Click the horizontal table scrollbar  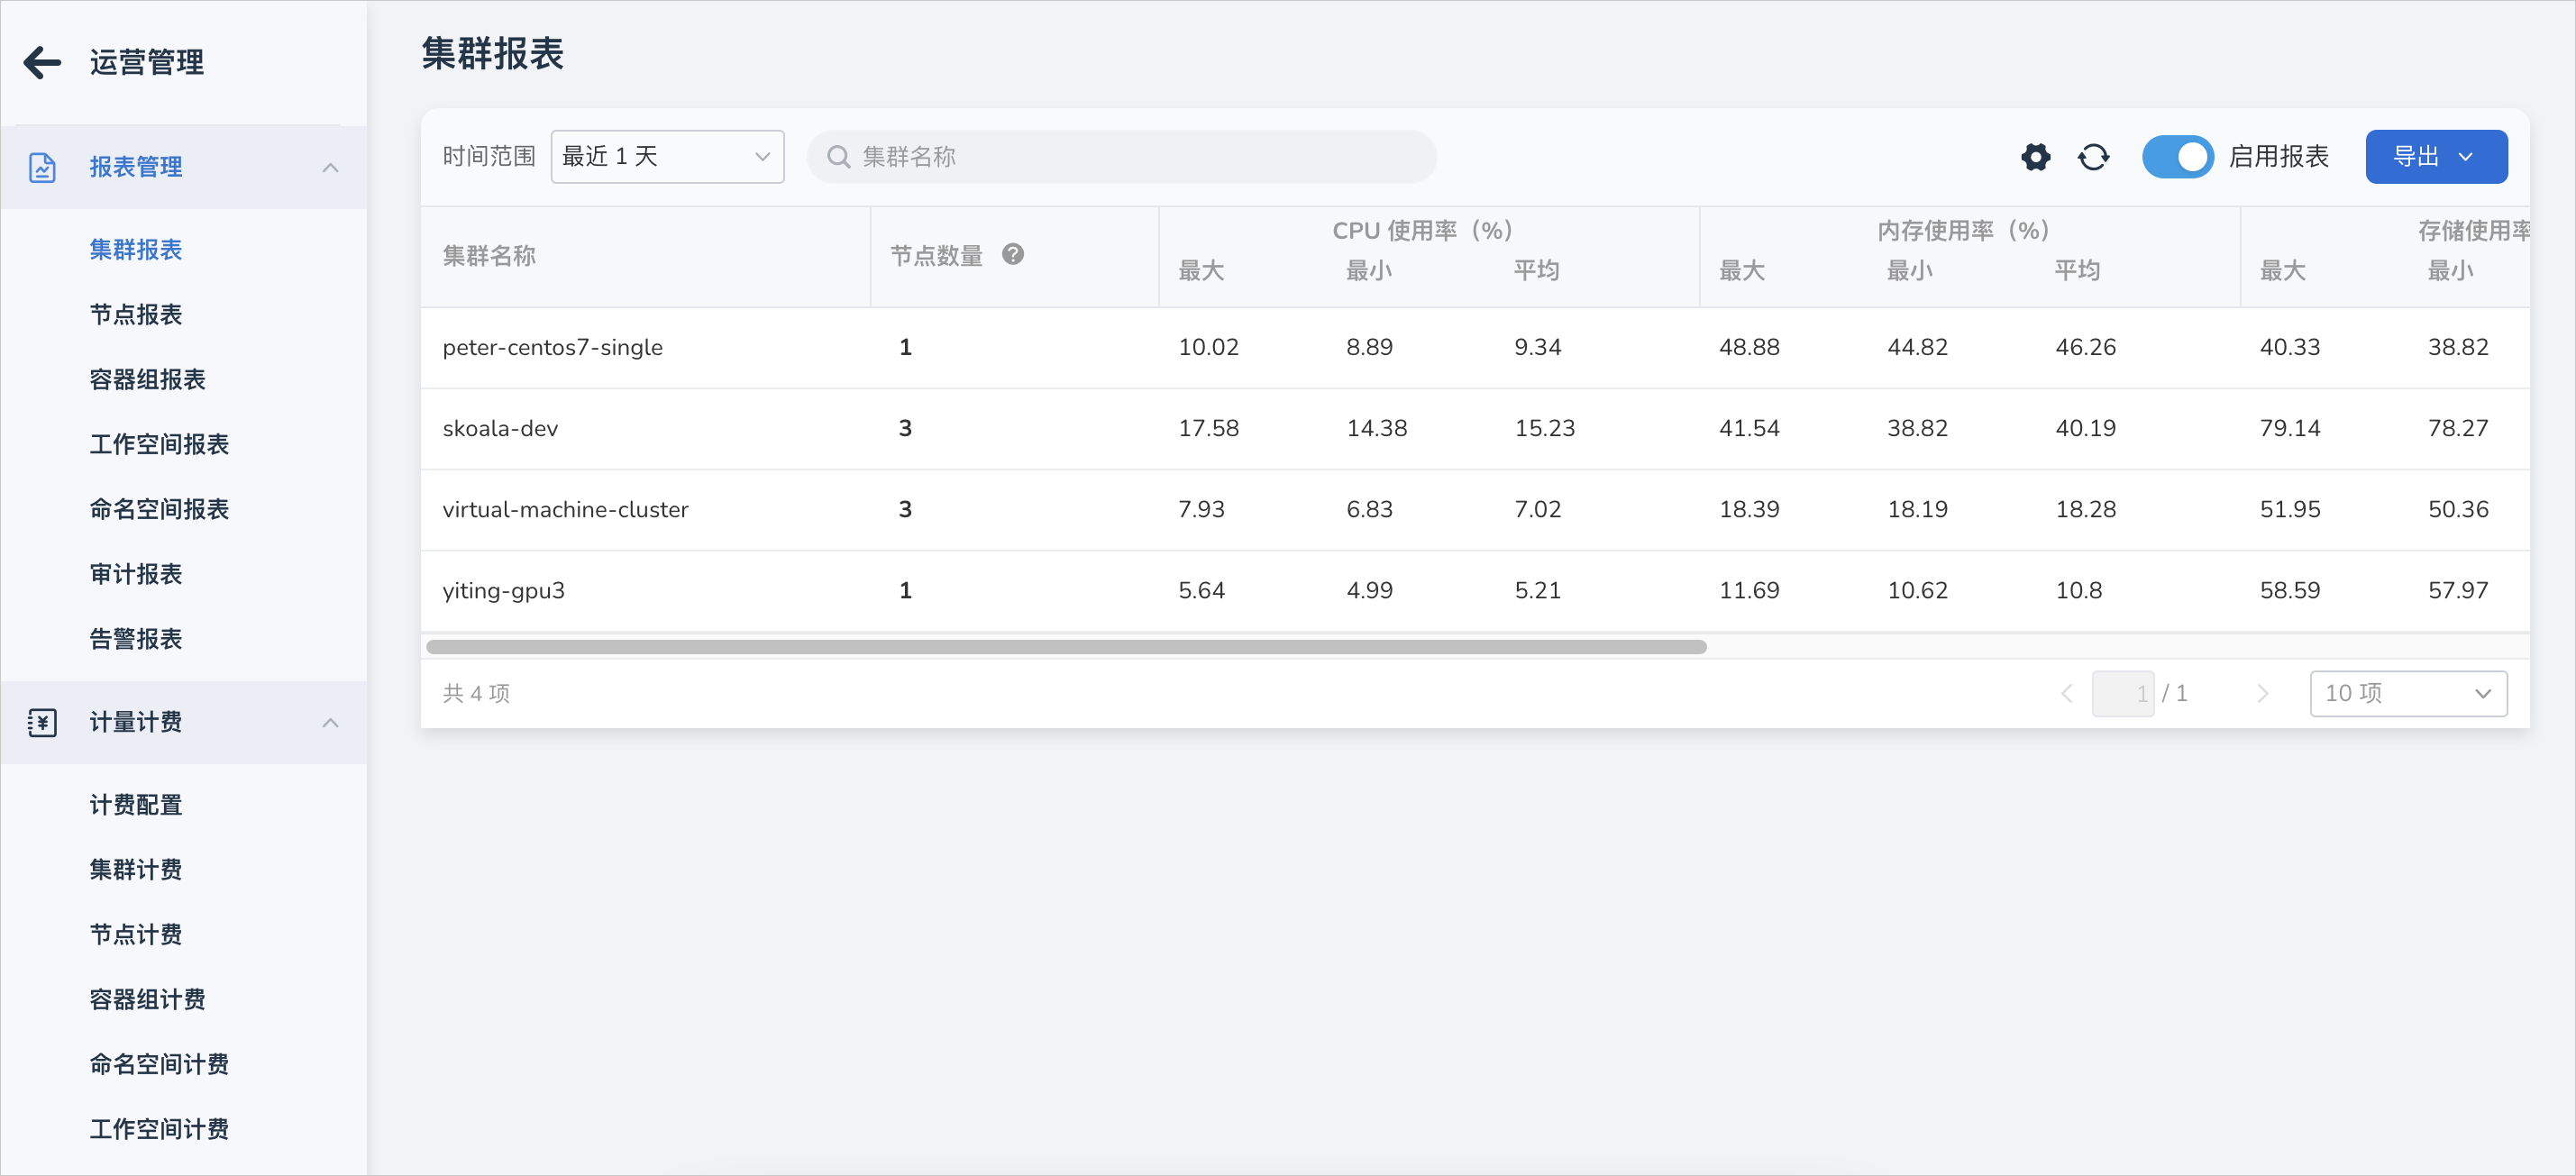pos(1066,647)
